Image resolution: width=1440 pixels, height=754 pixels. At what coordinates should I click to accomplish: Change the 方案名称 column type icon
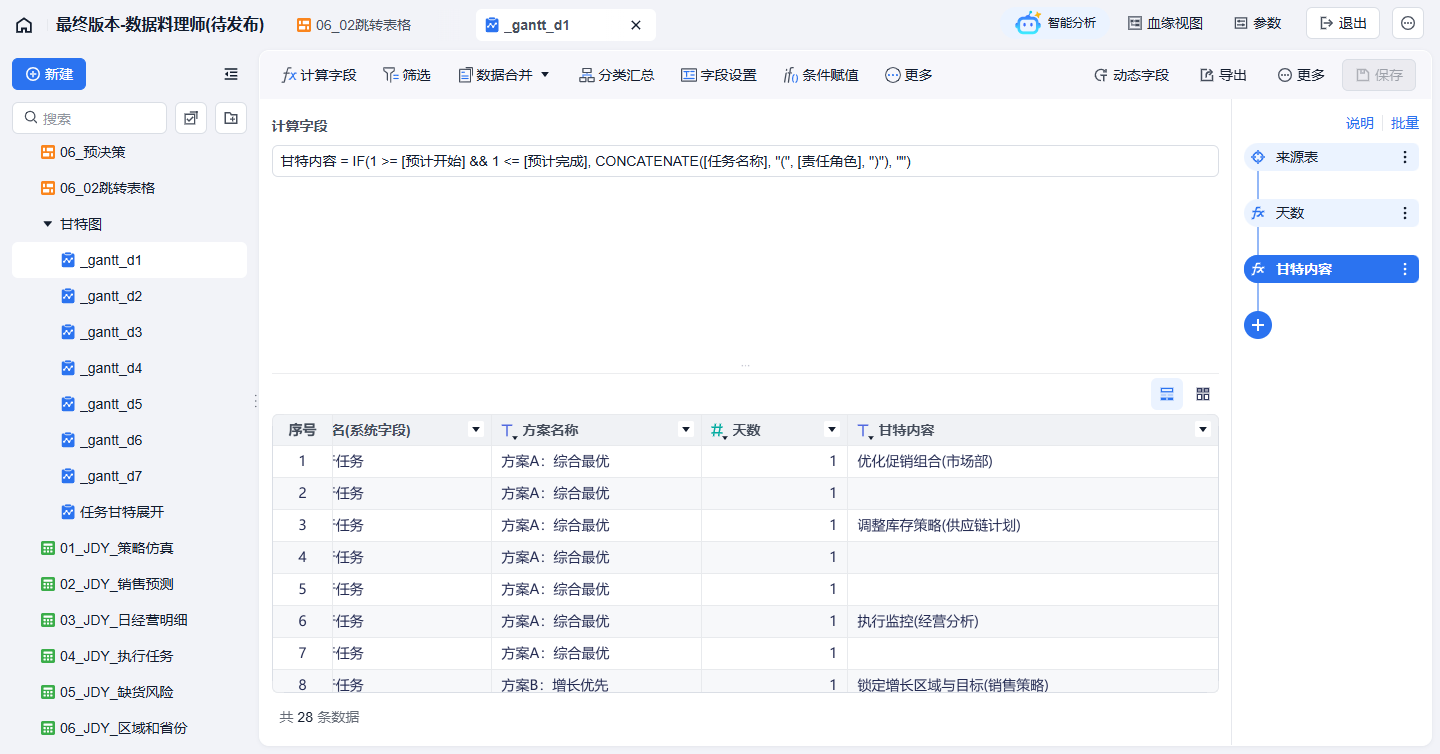tap(509, 431)
